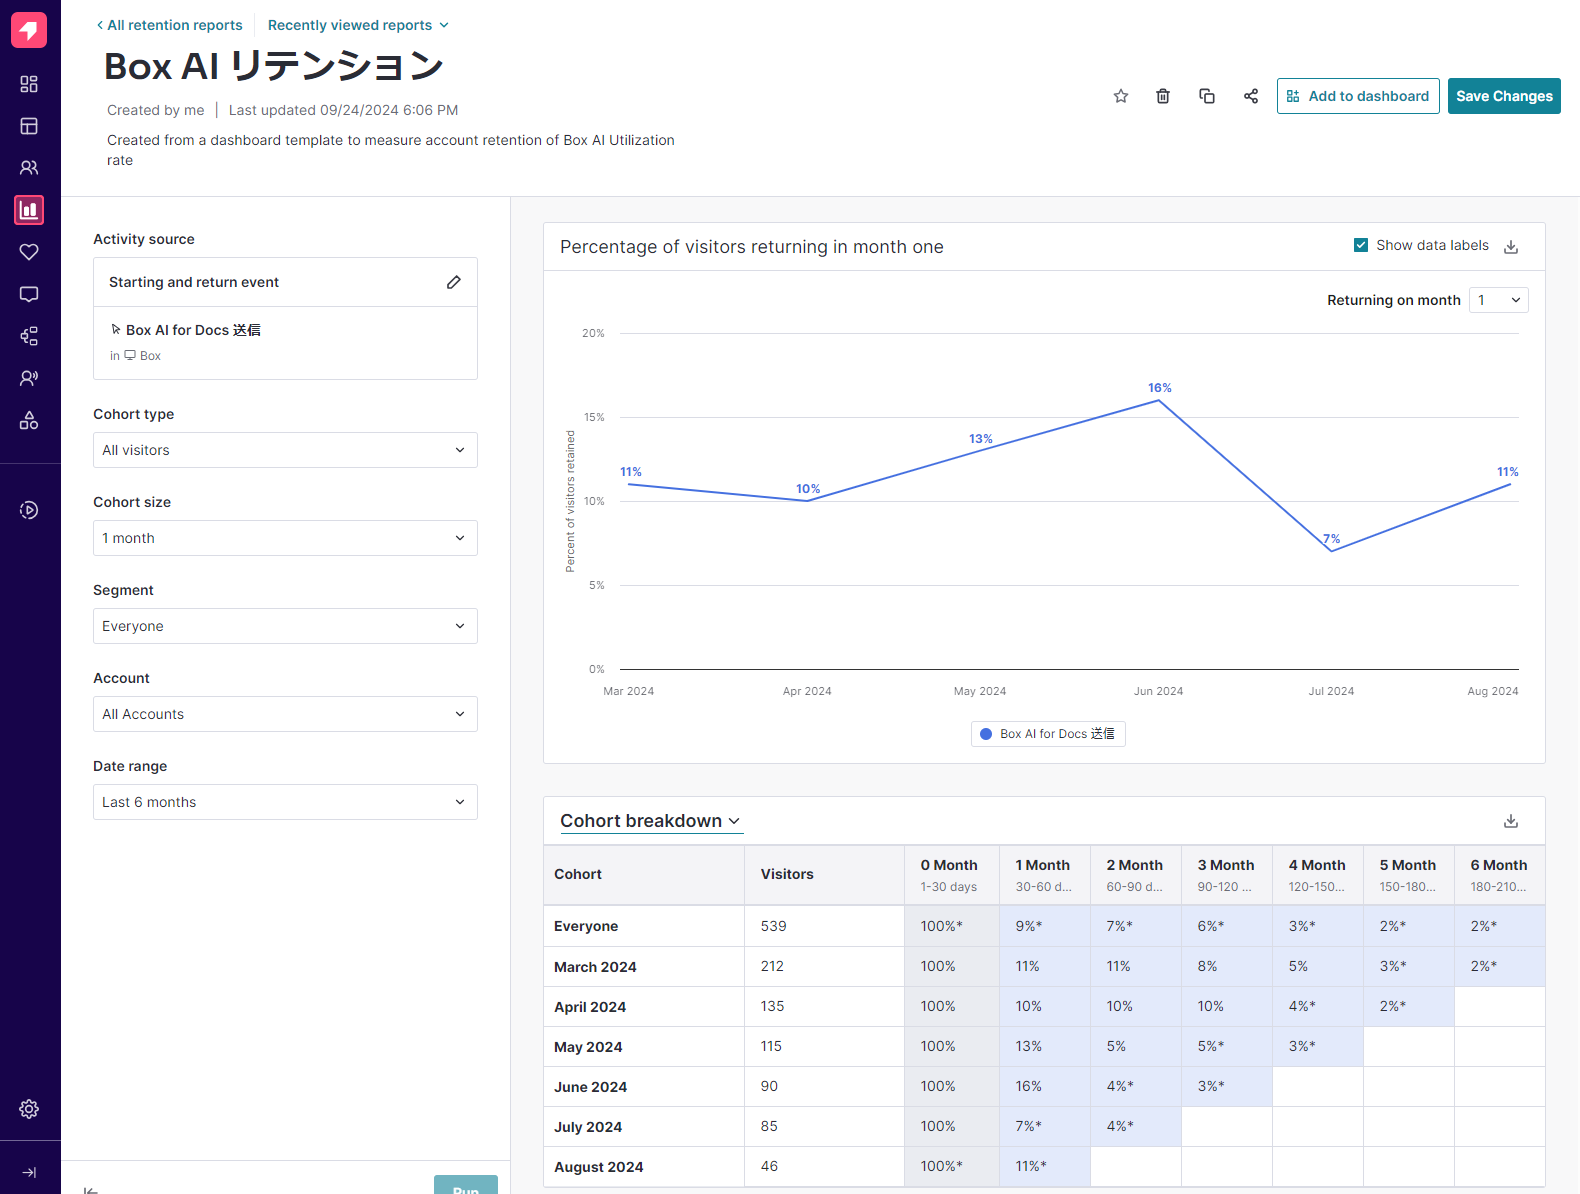Click the 5 Month column header

(x=1409, y=874)
